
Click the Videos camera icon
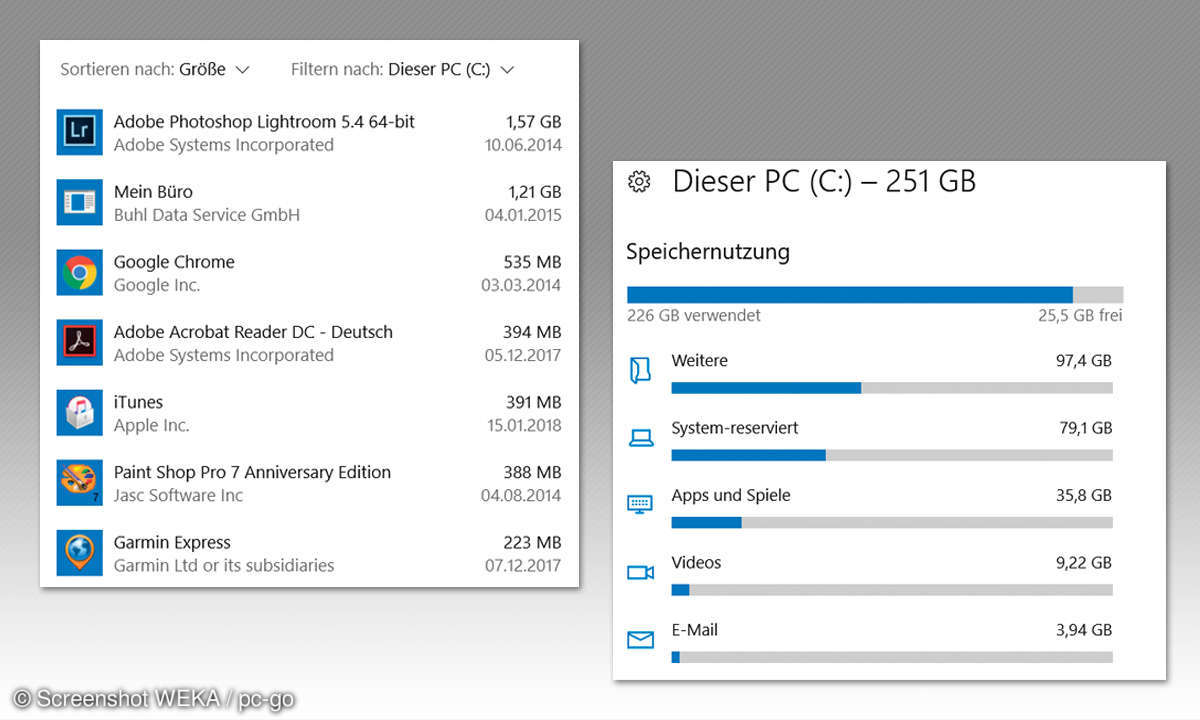(x=640, y=572)
